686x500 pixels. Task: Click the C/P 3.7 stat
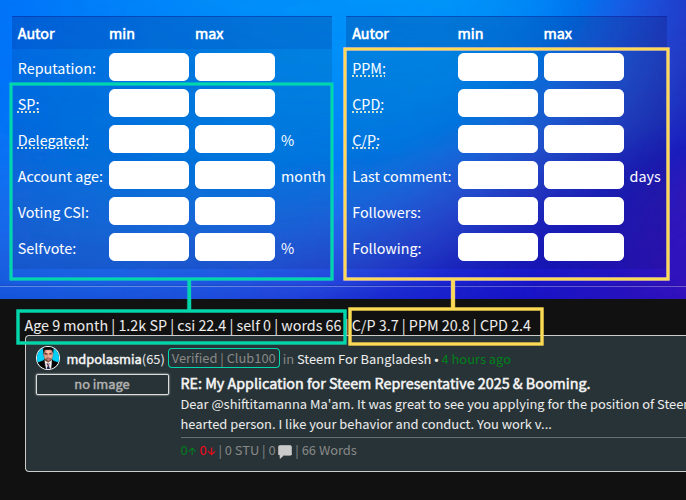point(375,326)
